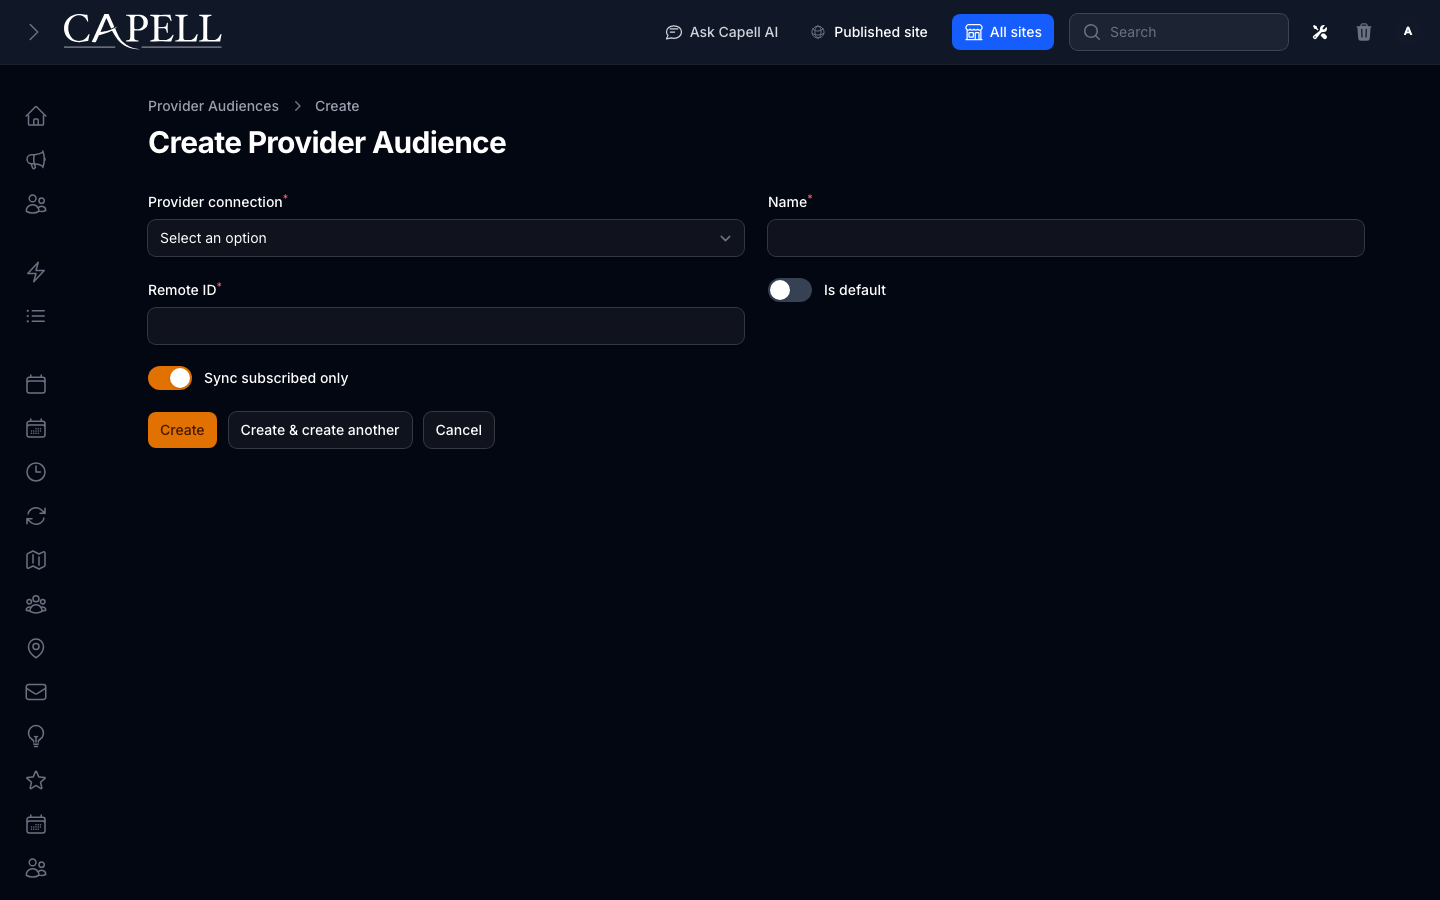Viewport: 1440px width, 900px height.
Task: Open the three-person group icon
Action: 36,604
